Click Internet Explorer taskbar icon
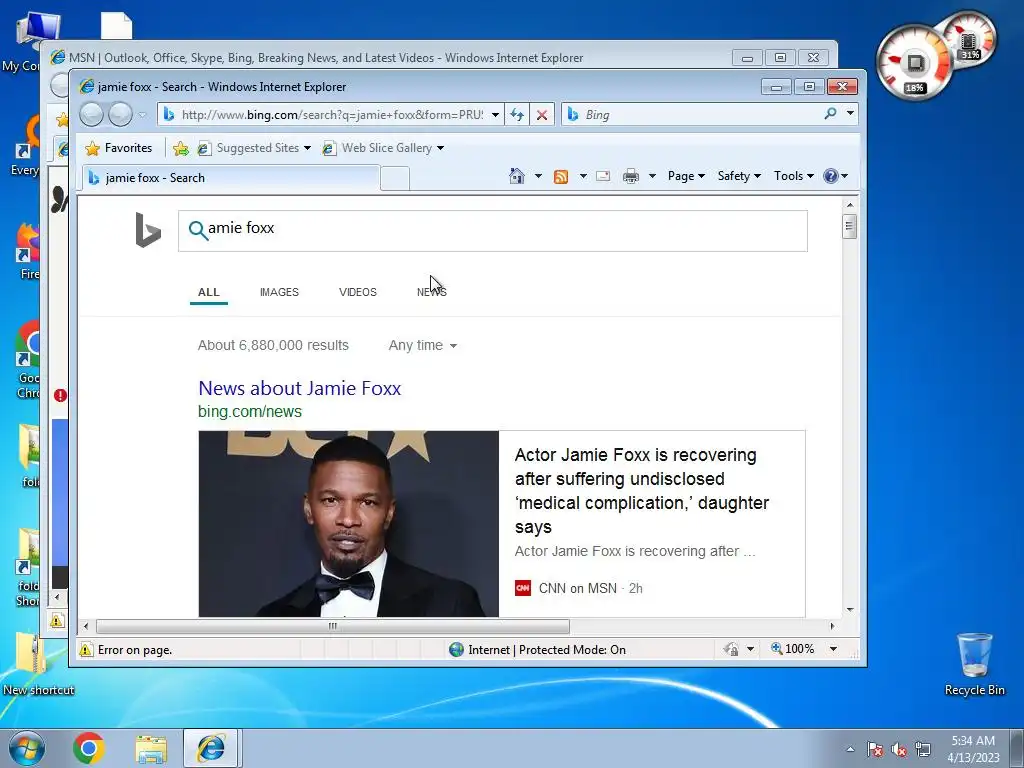The height and width of the screenshot is (768, 1024). point(210,748)
